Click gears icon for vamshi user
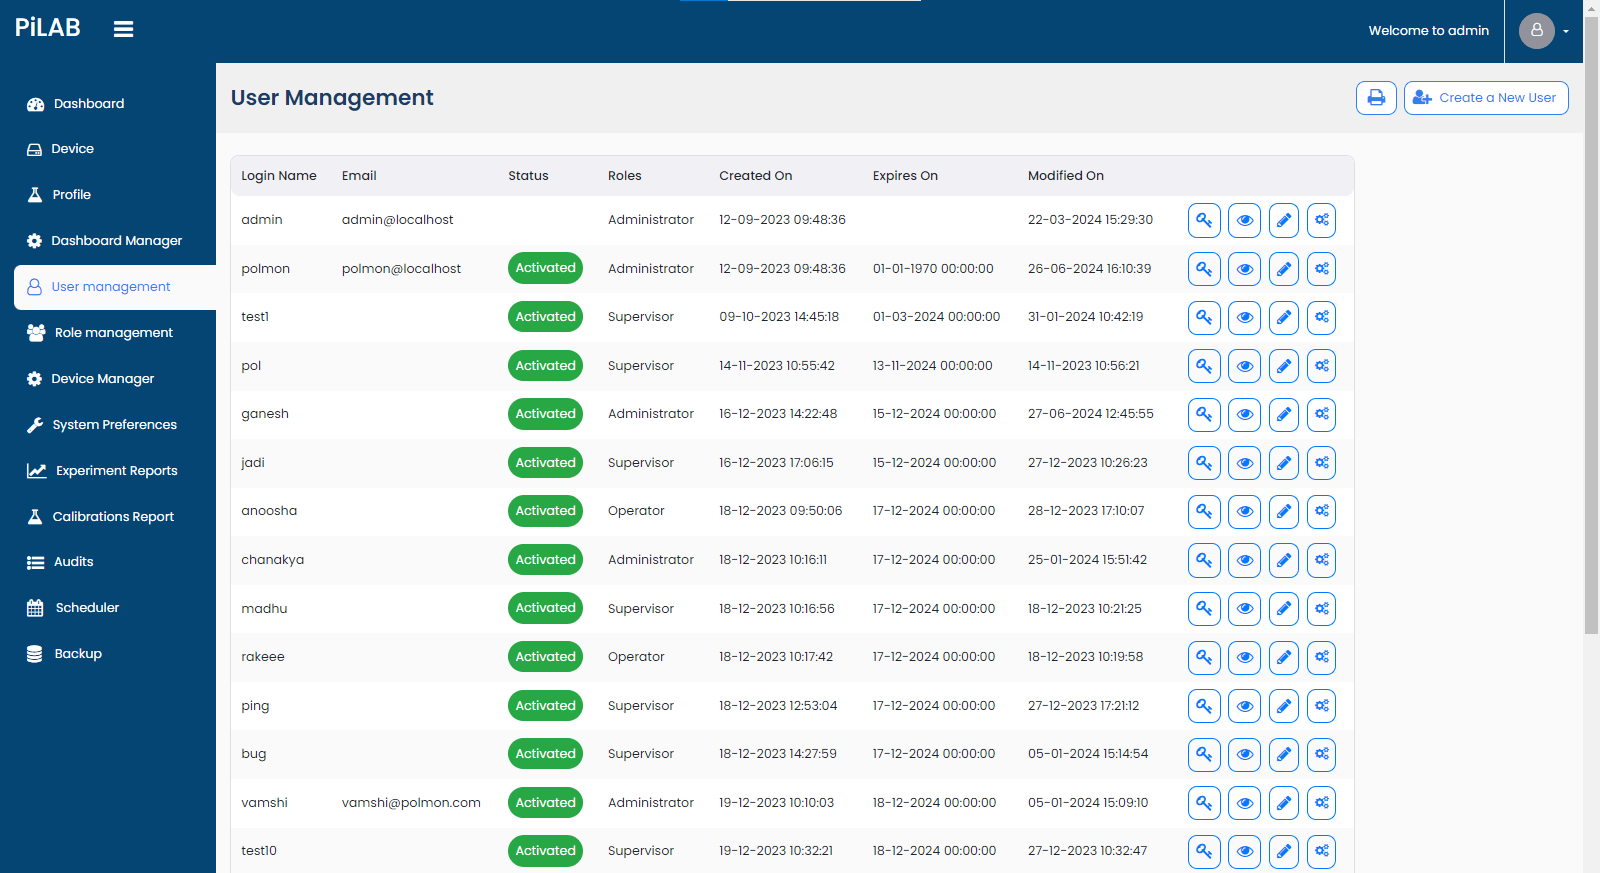 pos(1321,803)
